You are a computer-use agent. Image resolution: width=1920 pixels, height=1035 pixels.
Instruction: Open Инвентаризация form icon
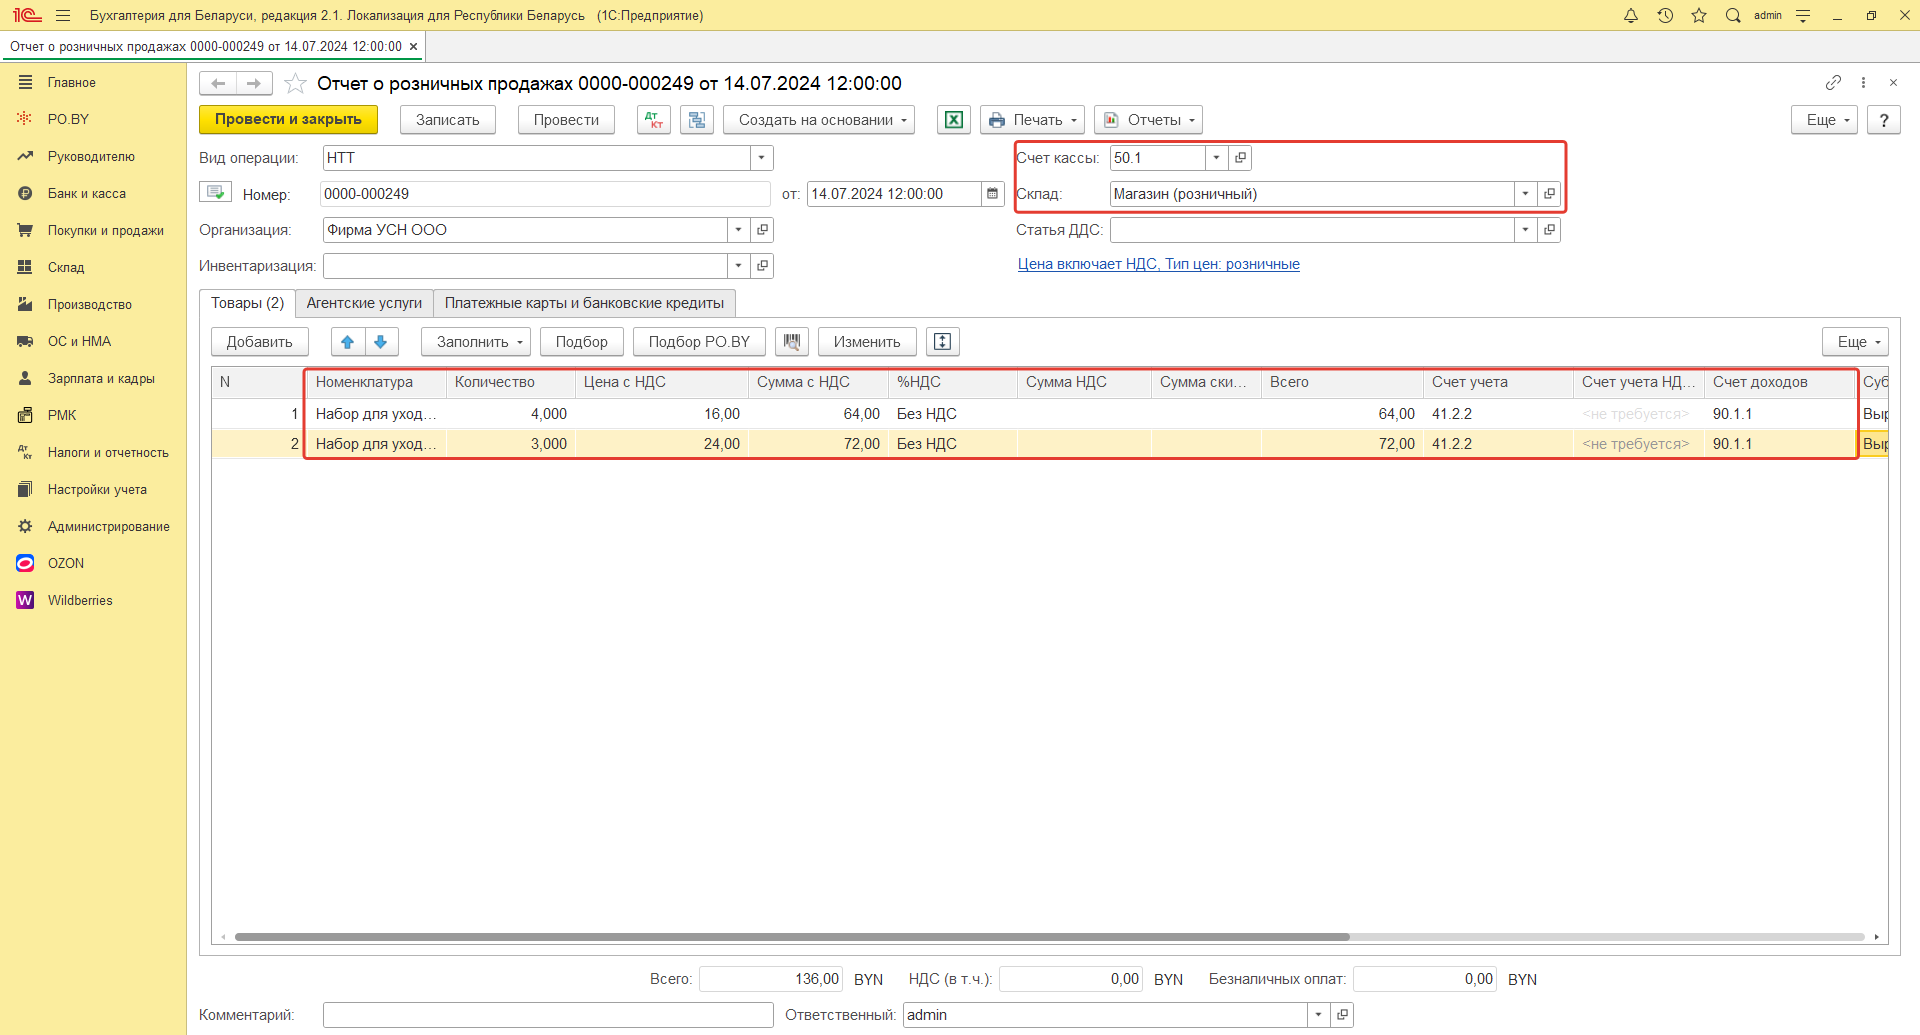pos(762,266)
